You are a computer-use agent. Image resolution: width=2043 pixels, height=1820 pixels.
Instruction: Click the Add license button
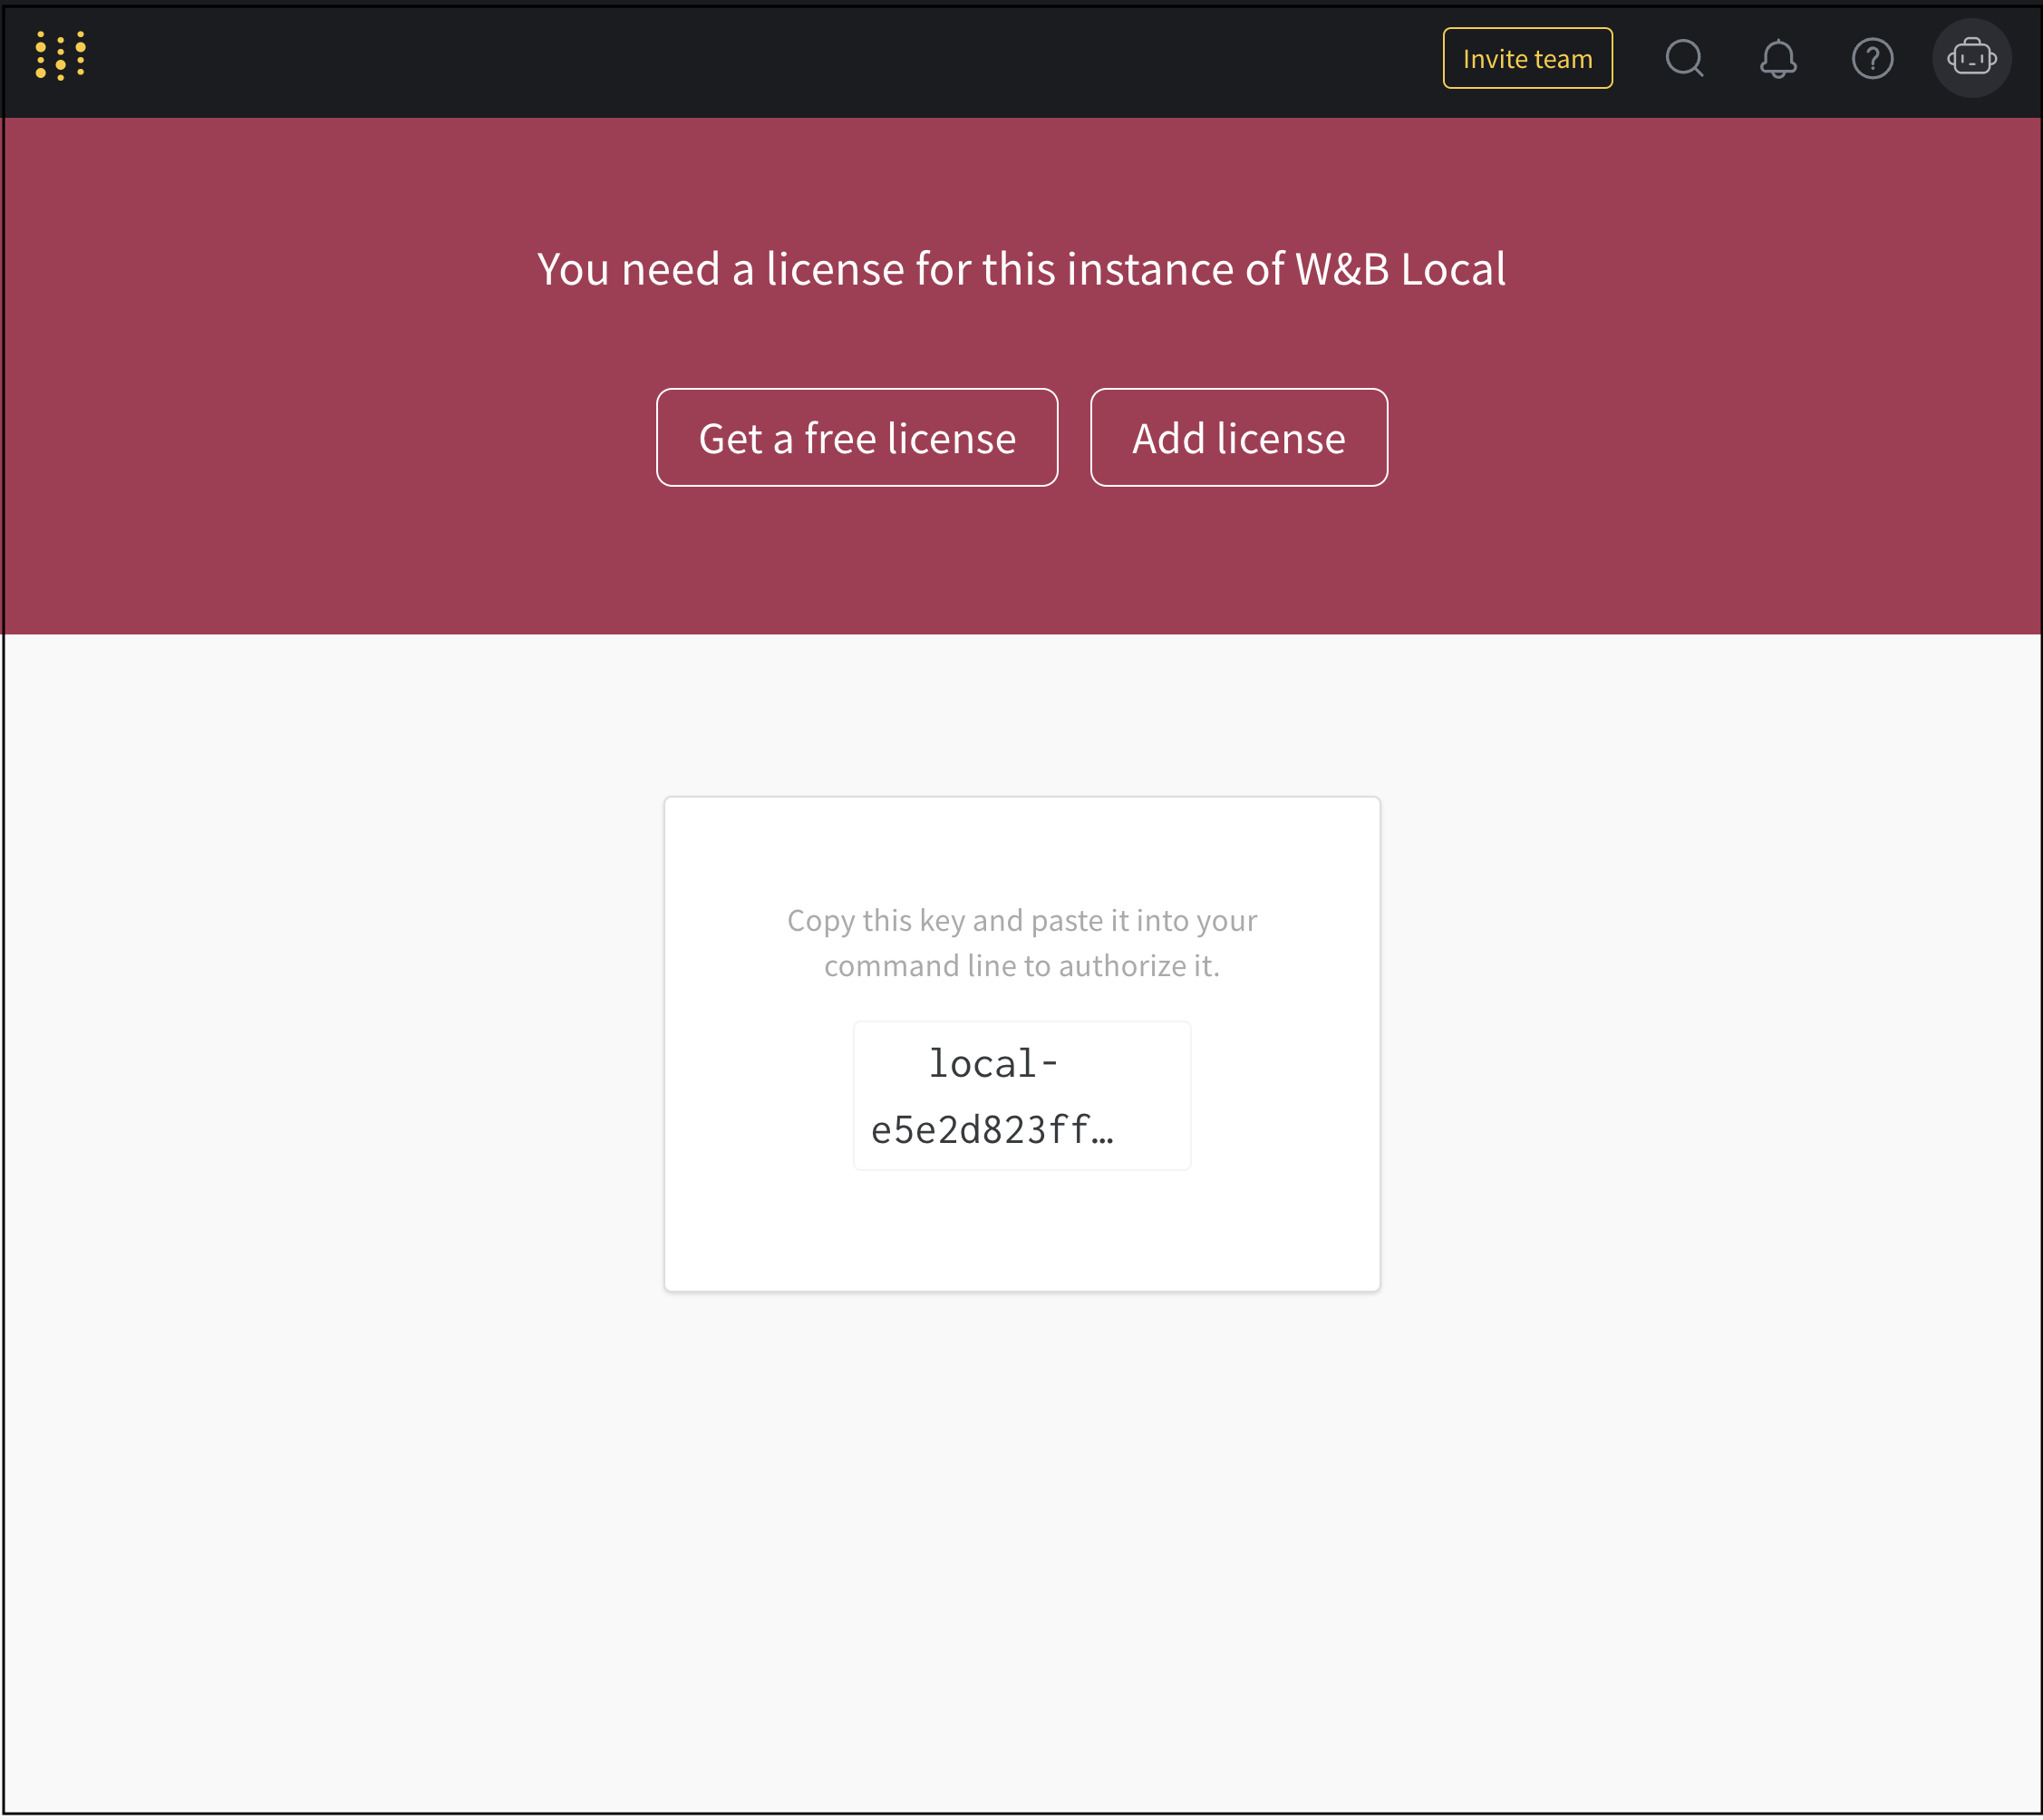pos(1238,438)
